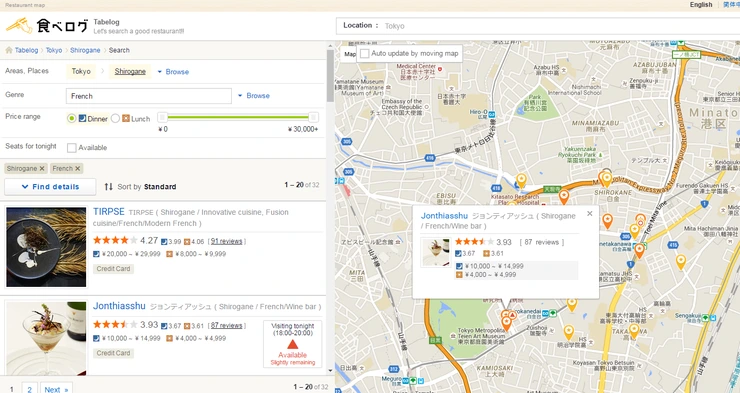Image resolution: width=740 pixels, height=393 pixels.
Task: Click the Tokyo area chip
Action: (x=81, y=71)
